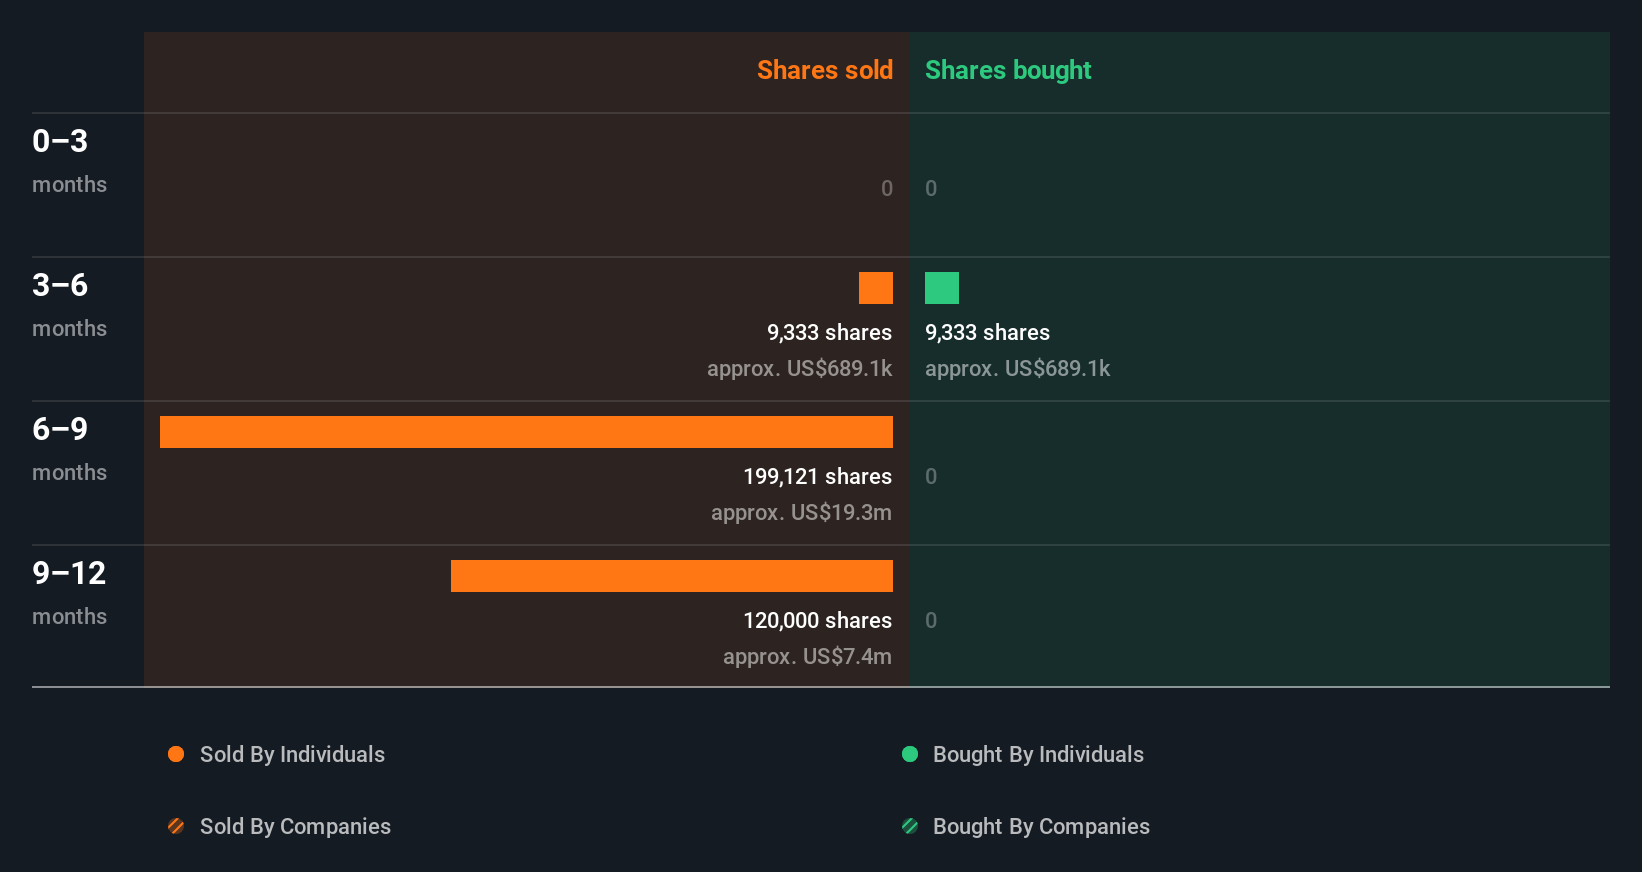Click the 0 bought value for 9–12 months

click(x=931, y=621)
